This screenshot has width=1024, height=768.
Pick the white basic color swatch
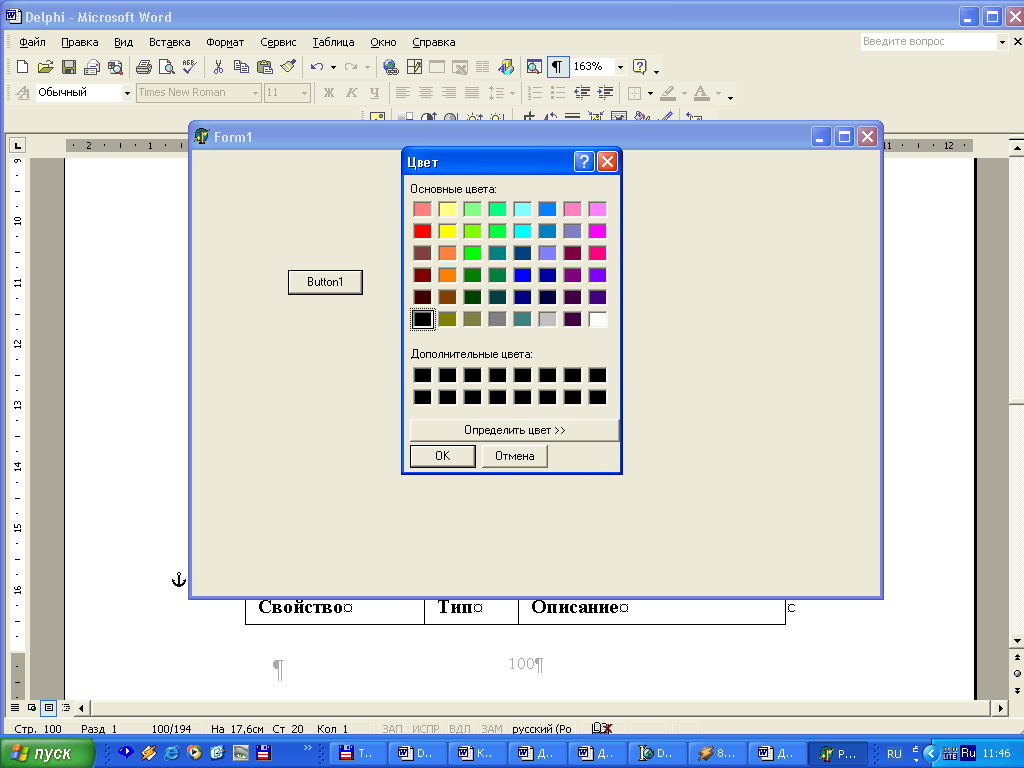pyautogui.click(x=598, y=319)
